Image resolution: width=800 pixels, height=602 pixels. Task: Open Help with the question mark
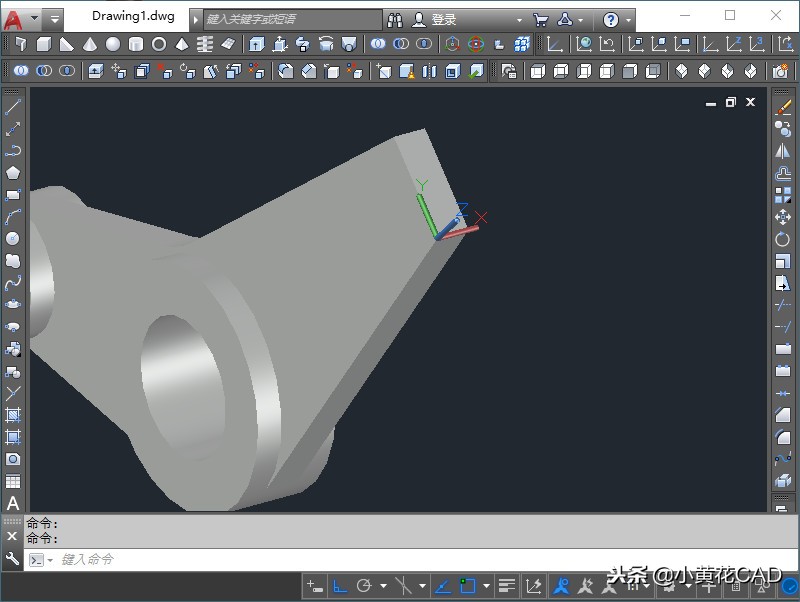(611, 20)
